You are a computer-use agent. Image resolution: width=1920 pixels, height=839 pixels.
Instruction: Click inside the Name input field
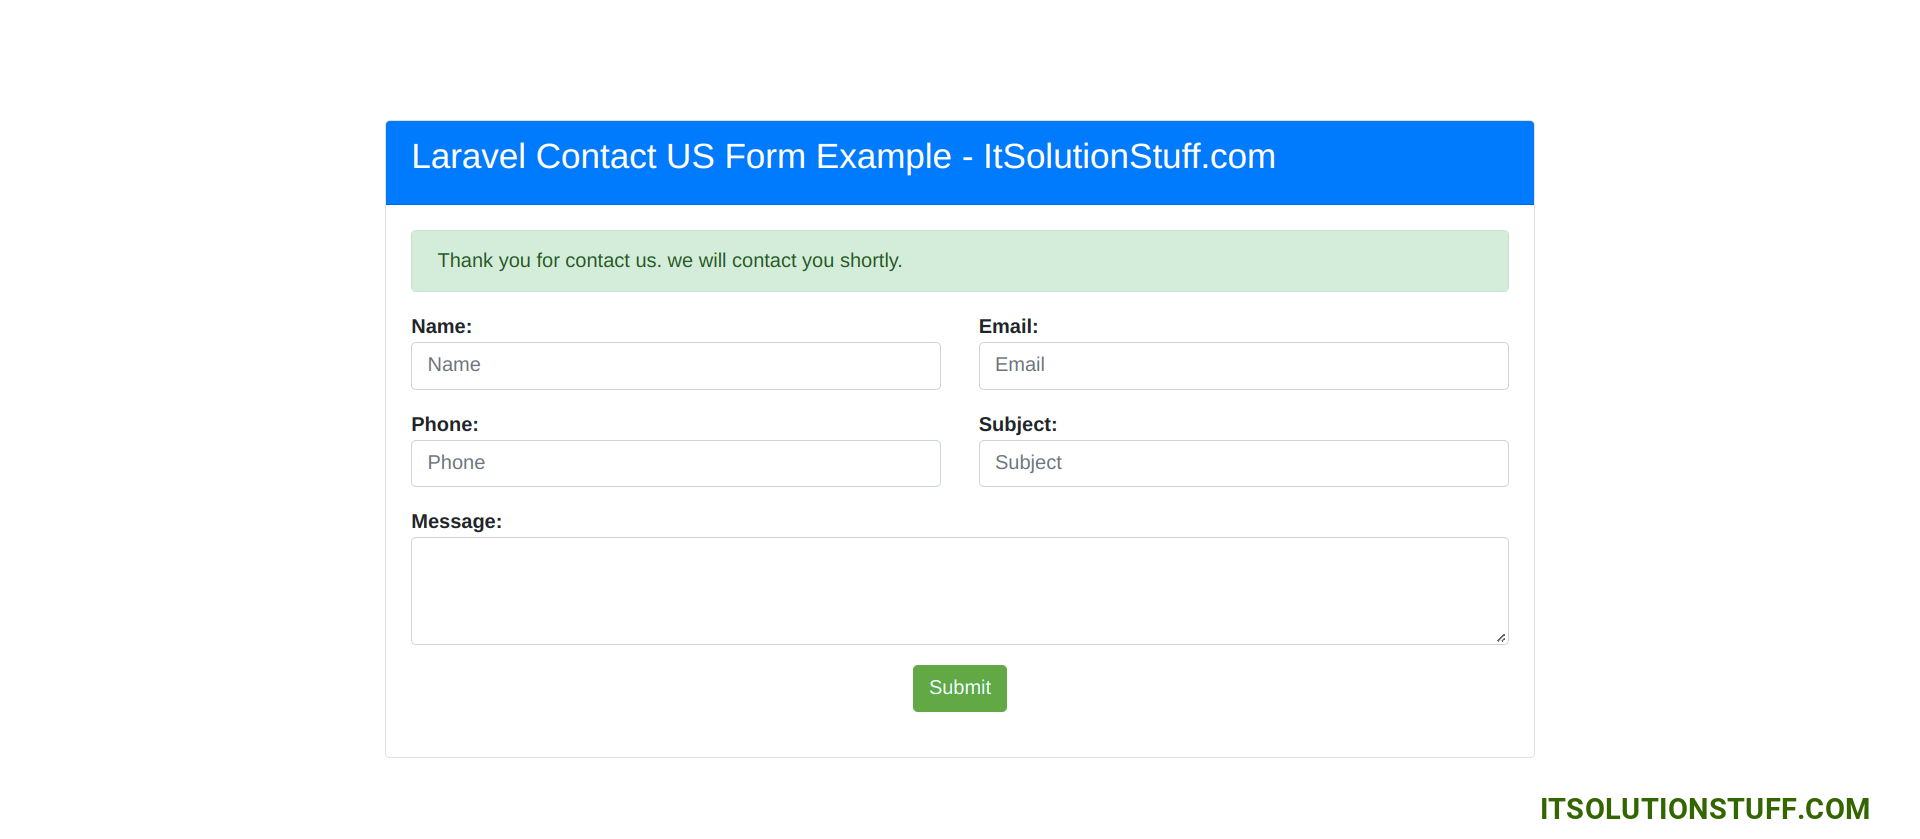click(x=675, y=366)
